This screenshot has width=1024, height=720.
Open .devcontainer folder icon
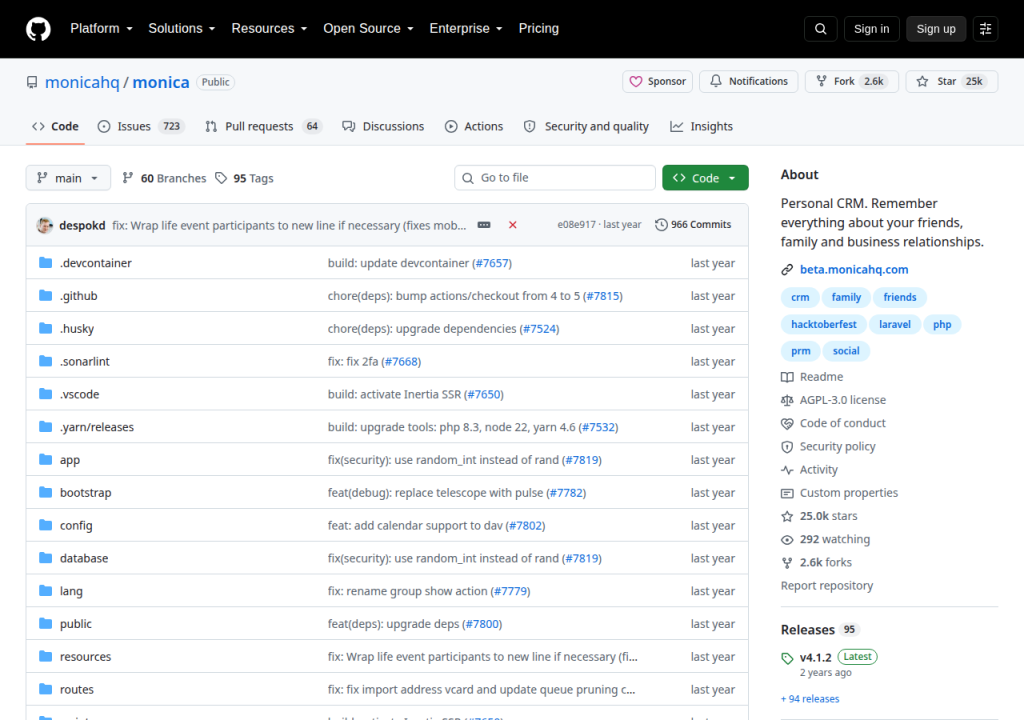(45, 263)
